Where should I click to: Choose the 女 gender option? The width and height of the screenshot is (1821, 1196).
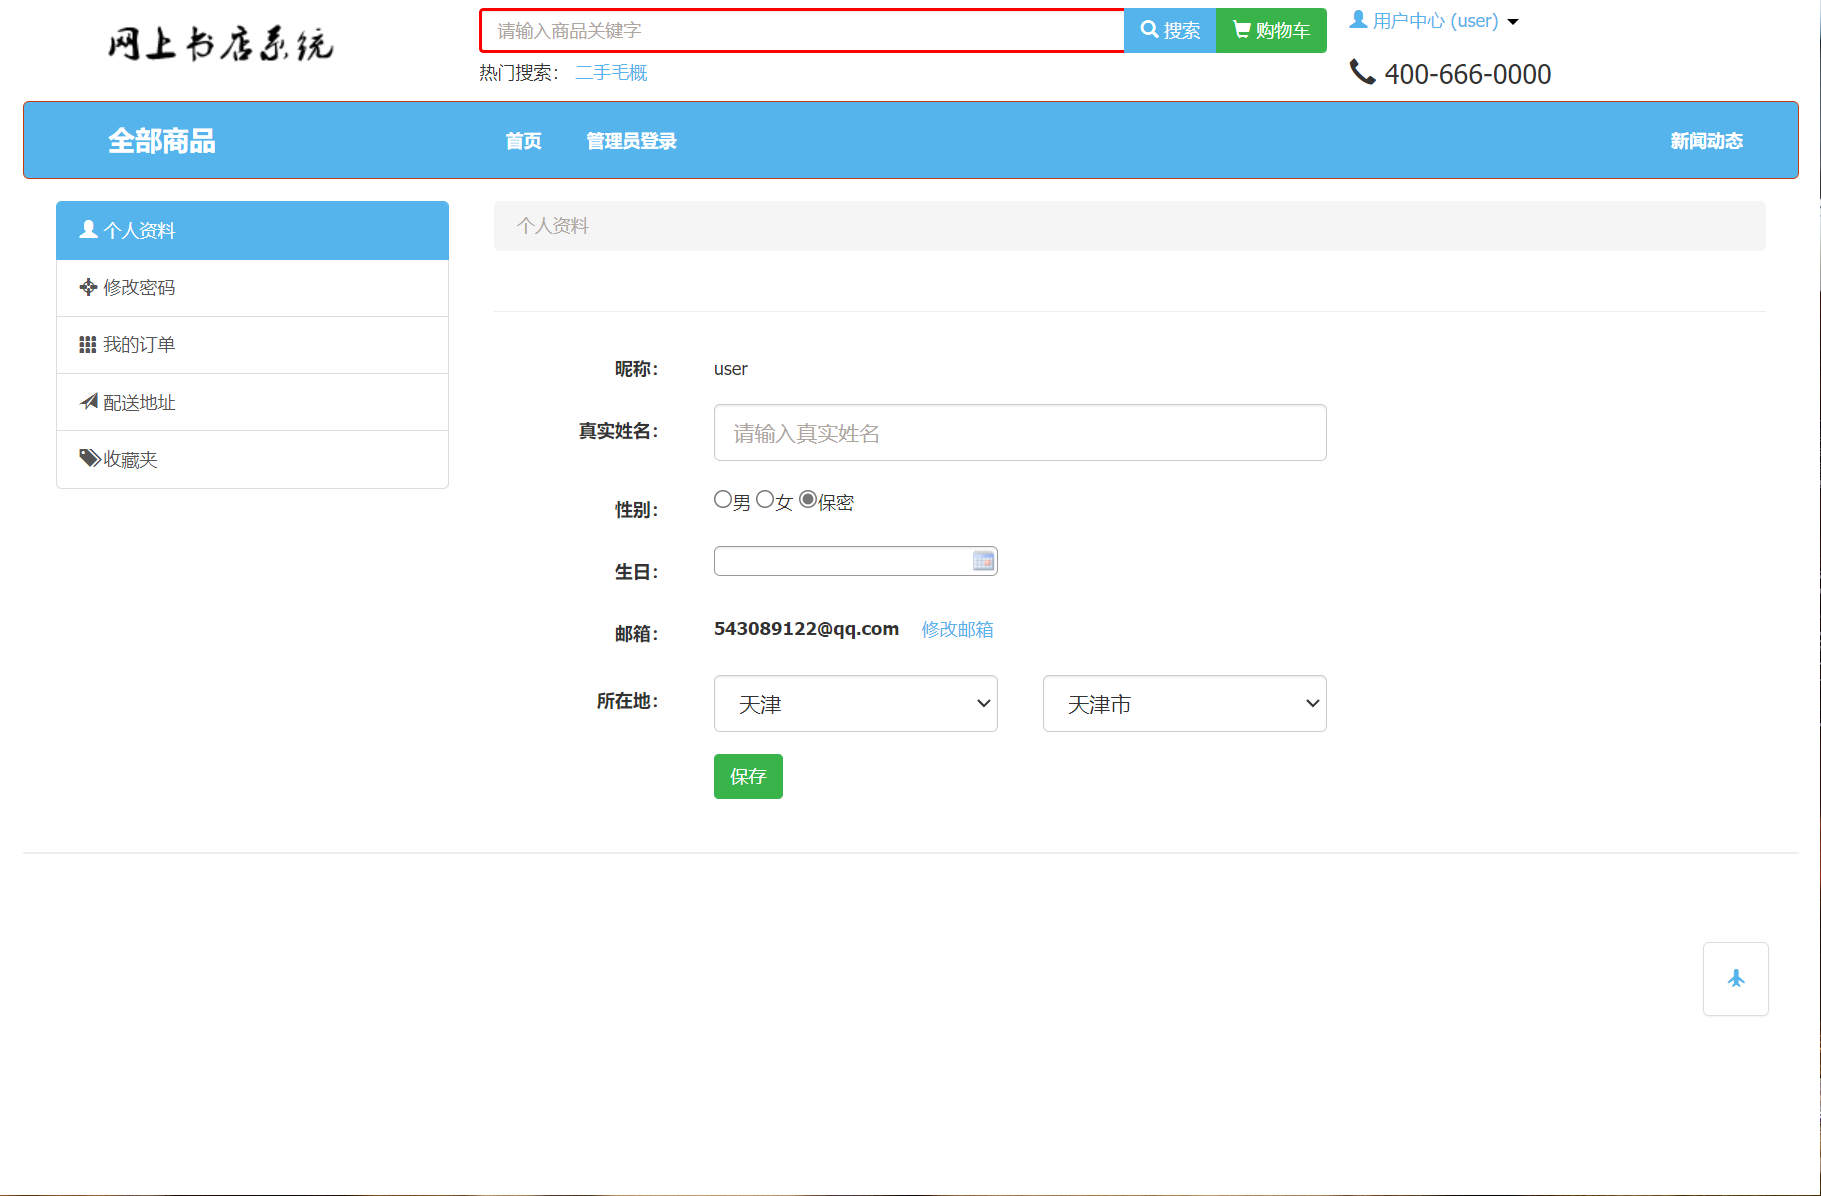(765, 498)
